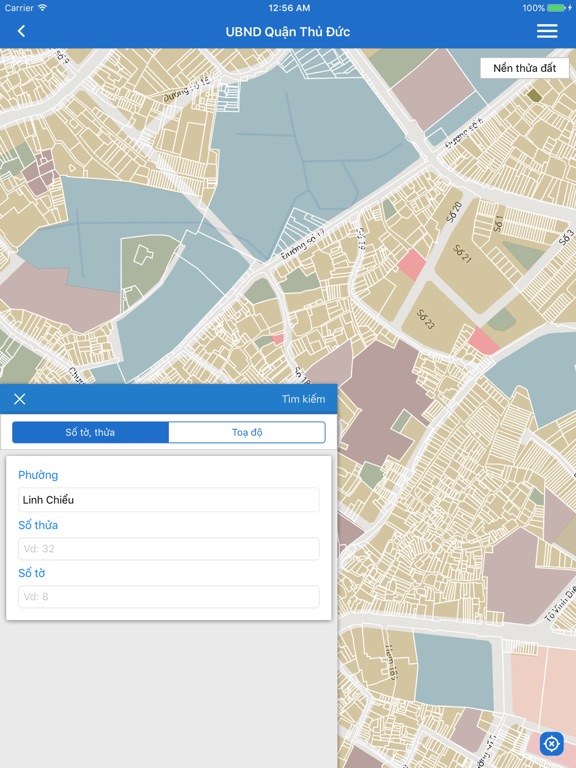The image size is (576, 768).
Task: Select red parcel near Số 20 street
Action: coord(411,264)
